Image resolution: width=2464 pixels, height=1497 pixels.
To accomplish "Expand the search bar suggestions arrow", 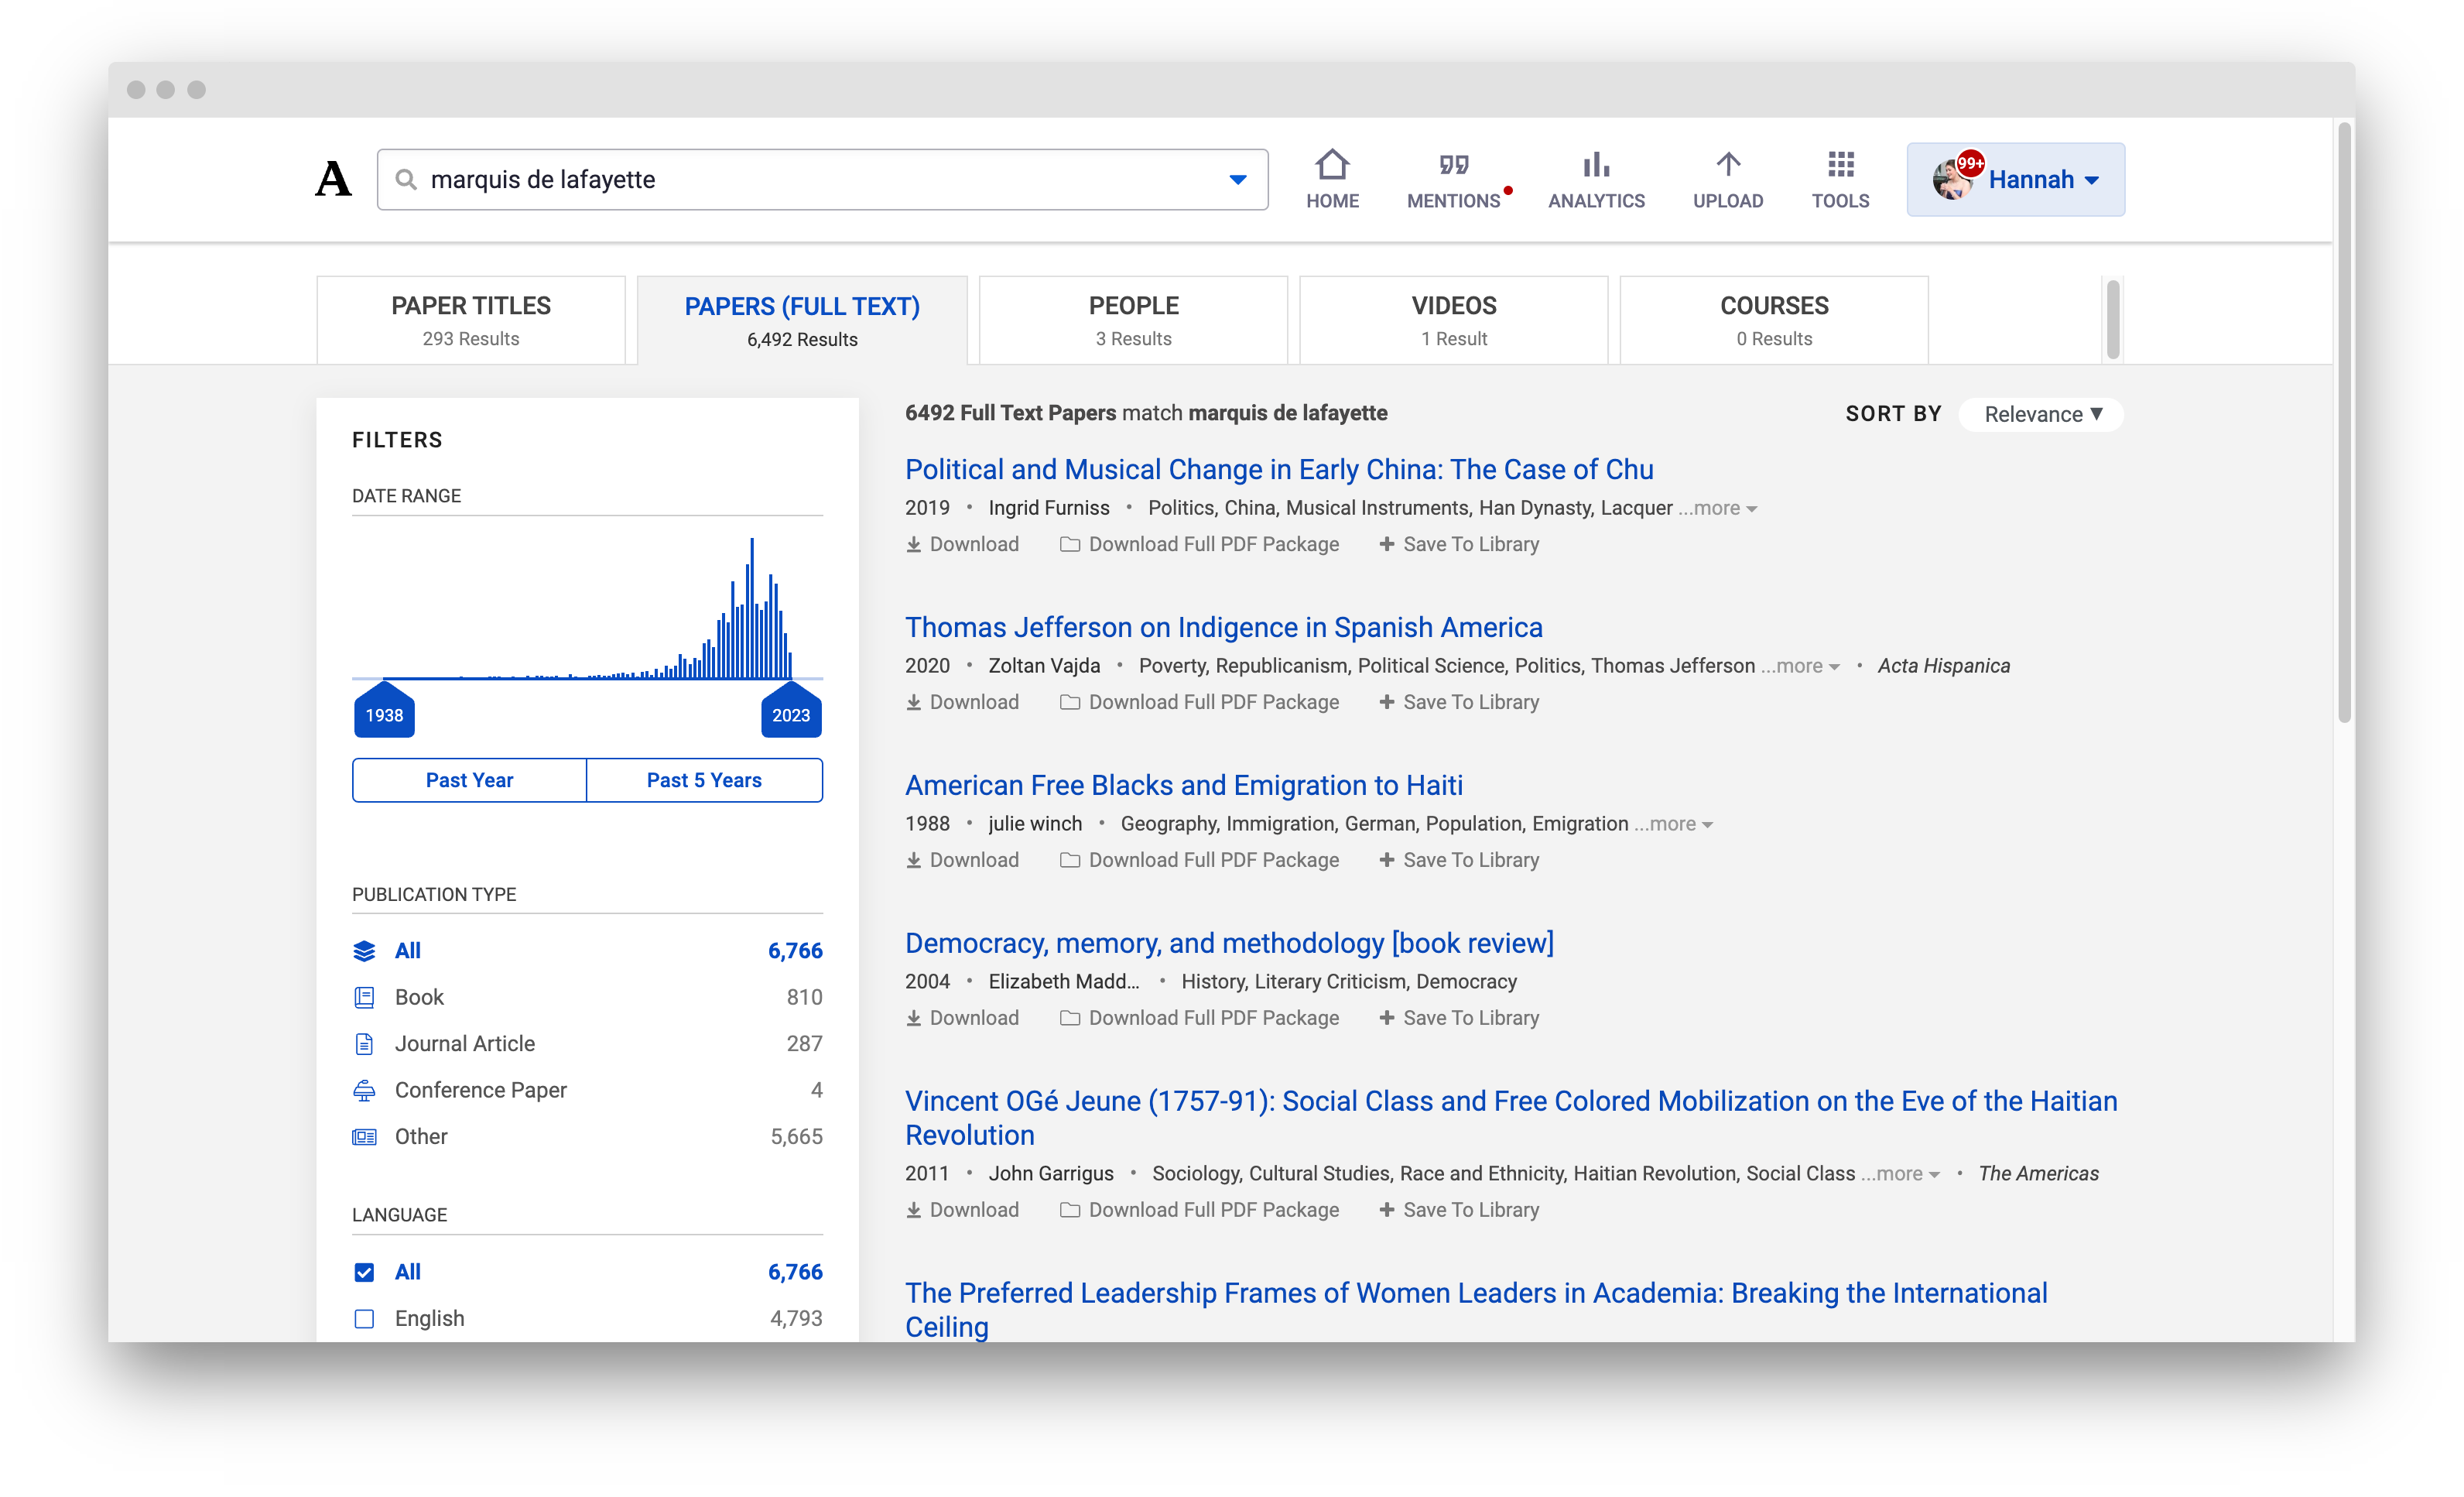I will pos(1237,179).
